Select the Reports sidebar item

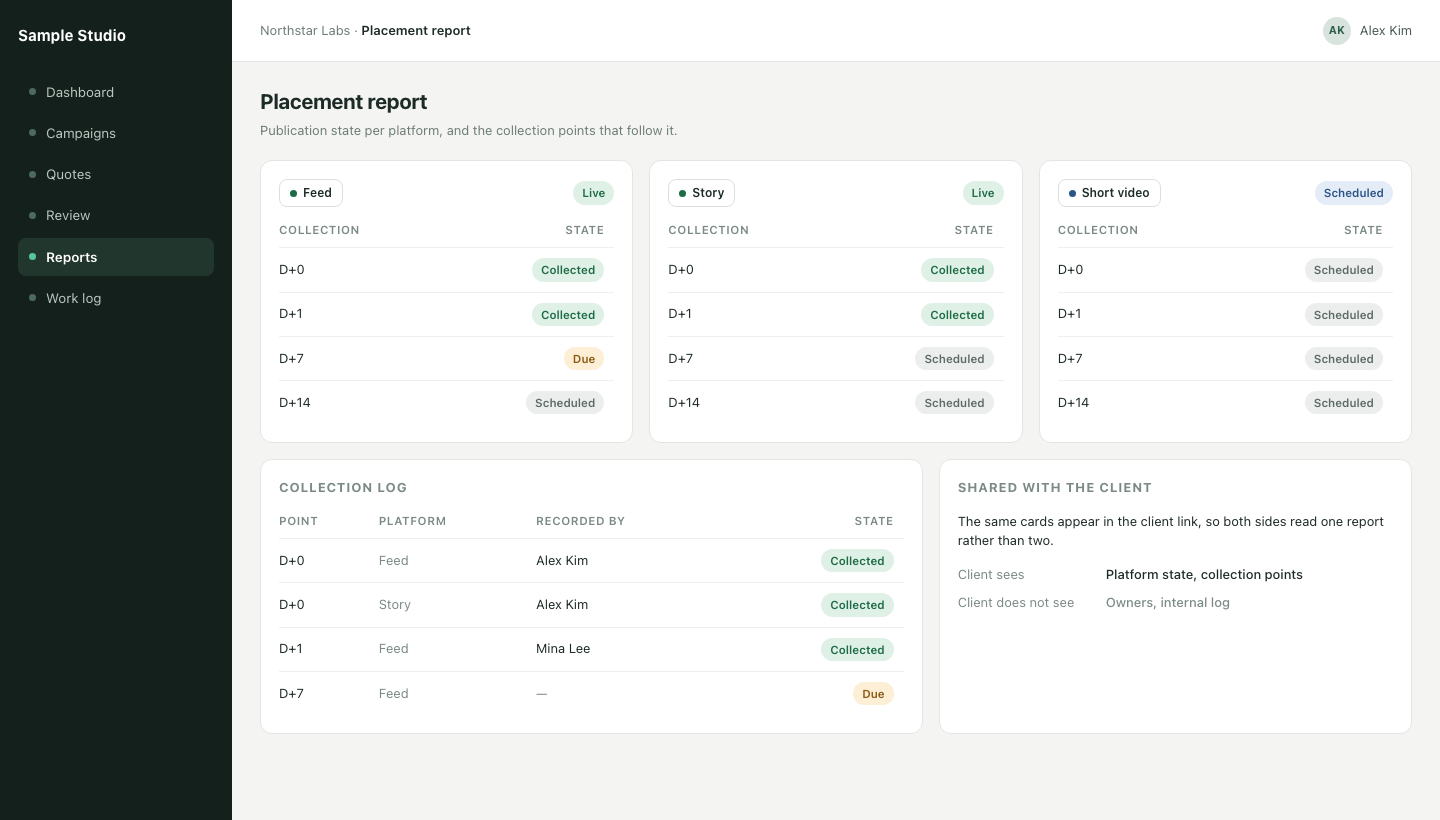point(116,257)
